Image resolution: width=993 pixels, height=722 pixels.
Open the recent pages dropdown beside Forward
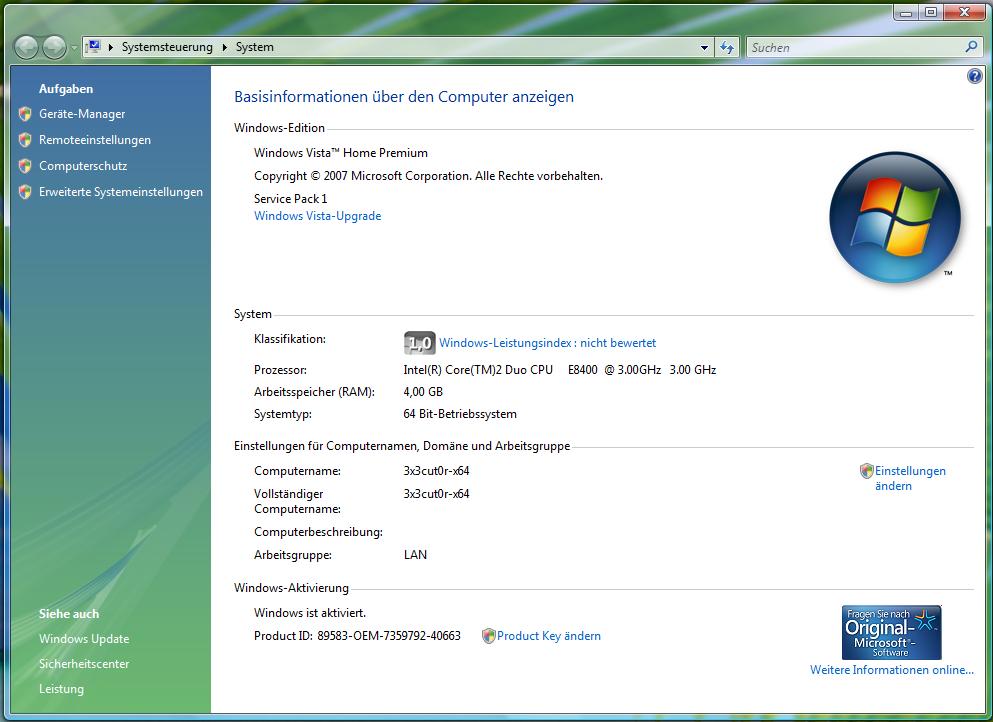point(73,48)
